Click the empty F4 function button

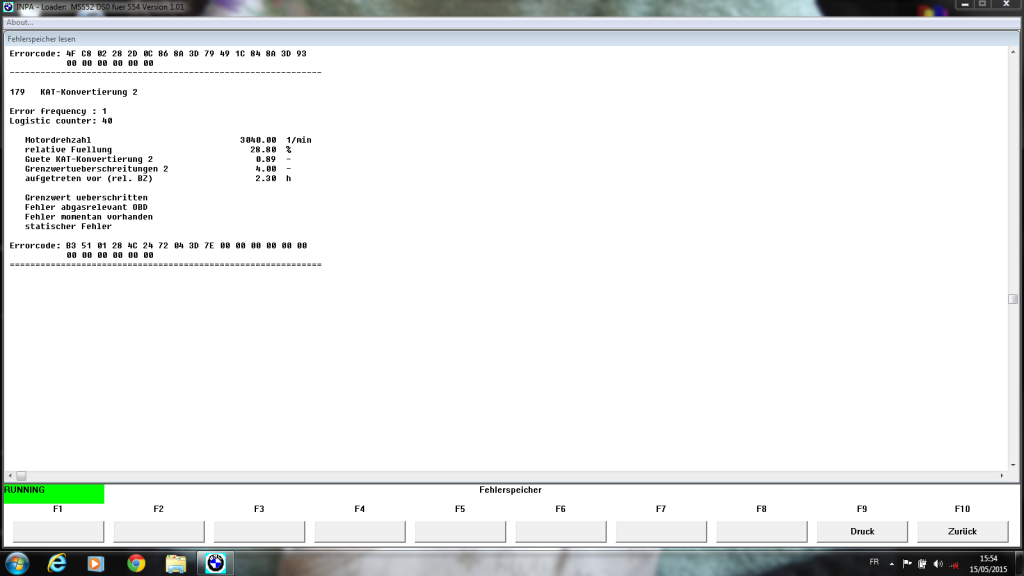360,532
